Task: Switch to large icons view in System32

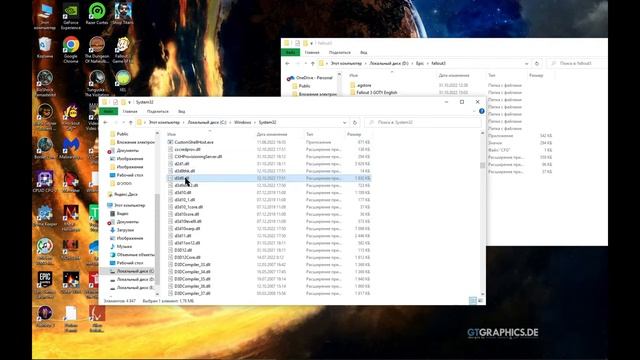Action: click(480, 300)
